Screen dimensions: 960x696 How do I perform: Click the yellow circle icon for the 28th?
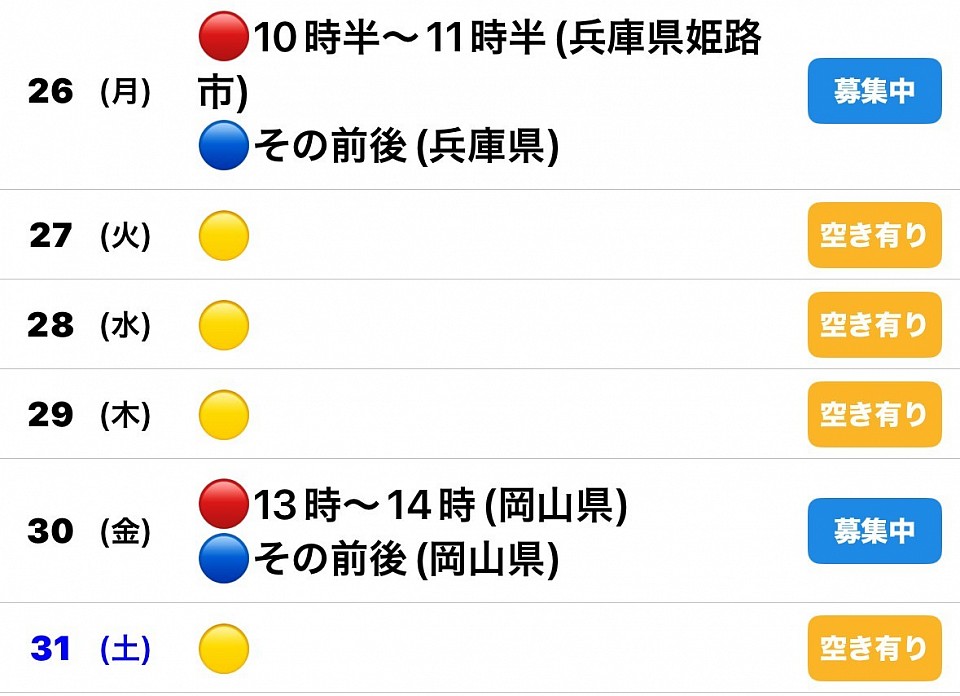click(223, 325)
